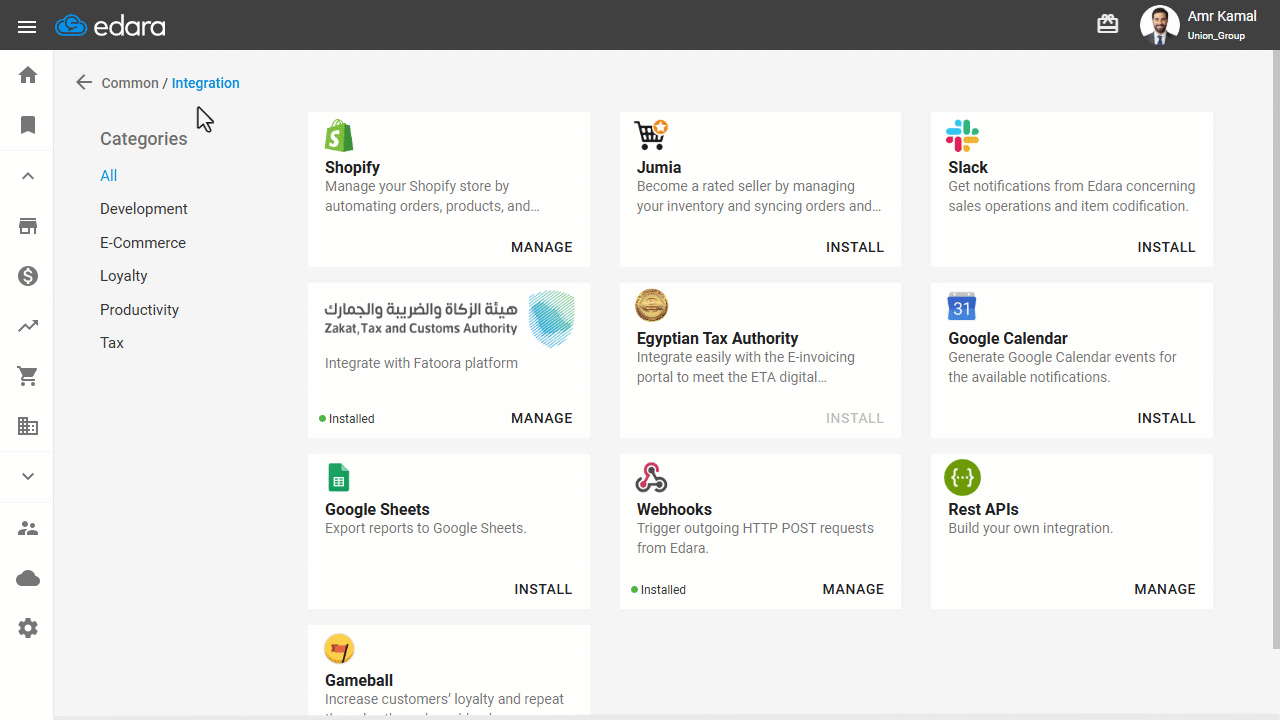Image resolution: width=1280 pixels, height=720 pixels.
Task: Open bookmarks icon in sidebar
Action: click(x=28, y=125)
